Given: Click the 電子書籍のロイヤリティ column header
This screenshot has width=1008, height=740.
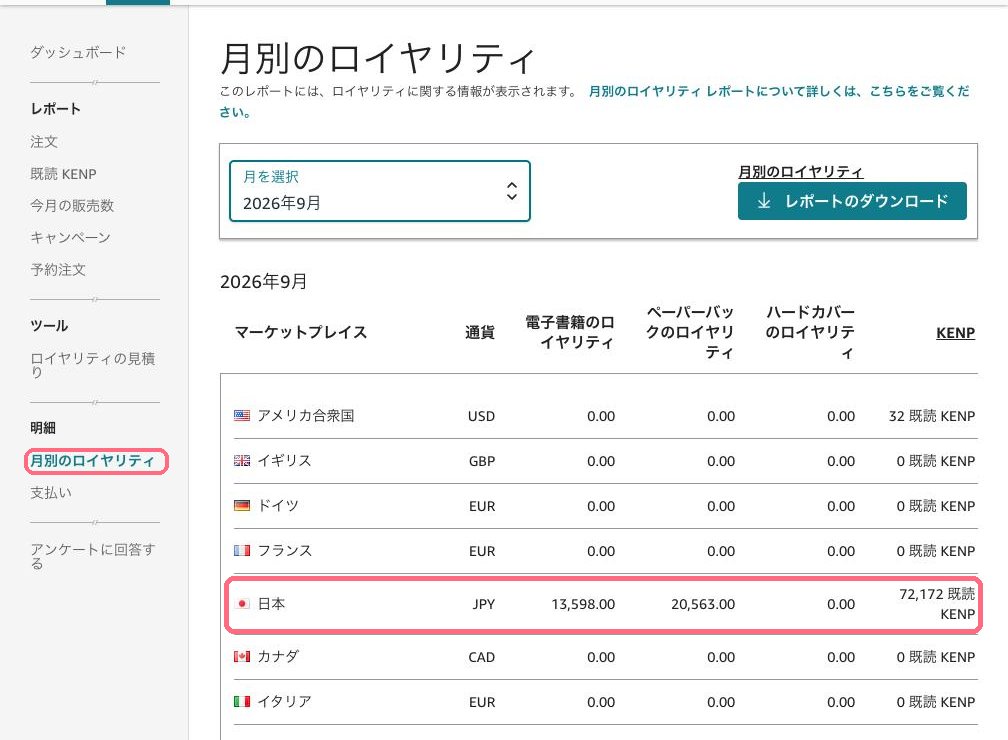Looking at the screenshot, I should 570,332.
